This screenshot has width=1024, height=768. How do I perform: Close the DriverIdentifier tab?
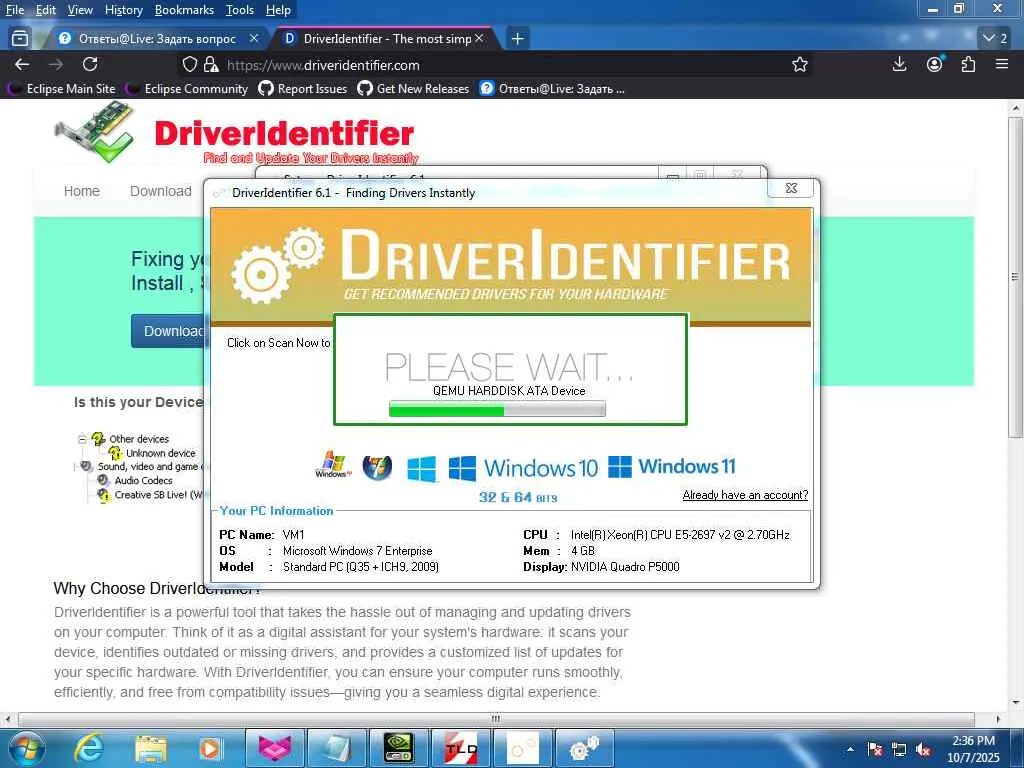pyautogui.click(x=479, y=39)
